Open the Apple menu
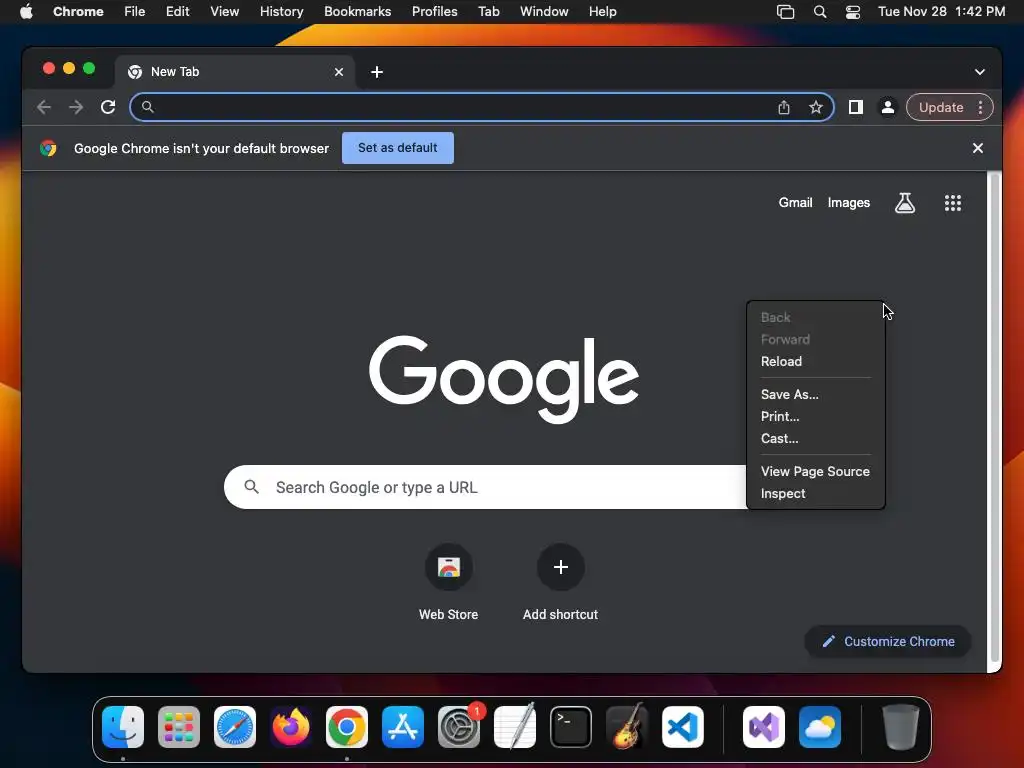 coord(26,12)
